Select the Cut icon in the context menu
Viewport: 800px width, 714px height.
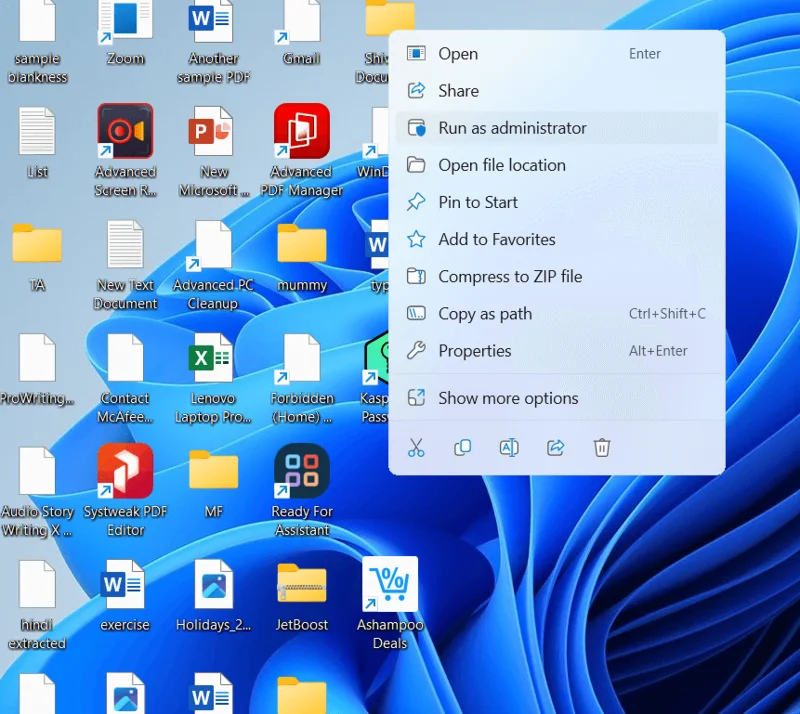pyautogui.click(x=417, y=448)
